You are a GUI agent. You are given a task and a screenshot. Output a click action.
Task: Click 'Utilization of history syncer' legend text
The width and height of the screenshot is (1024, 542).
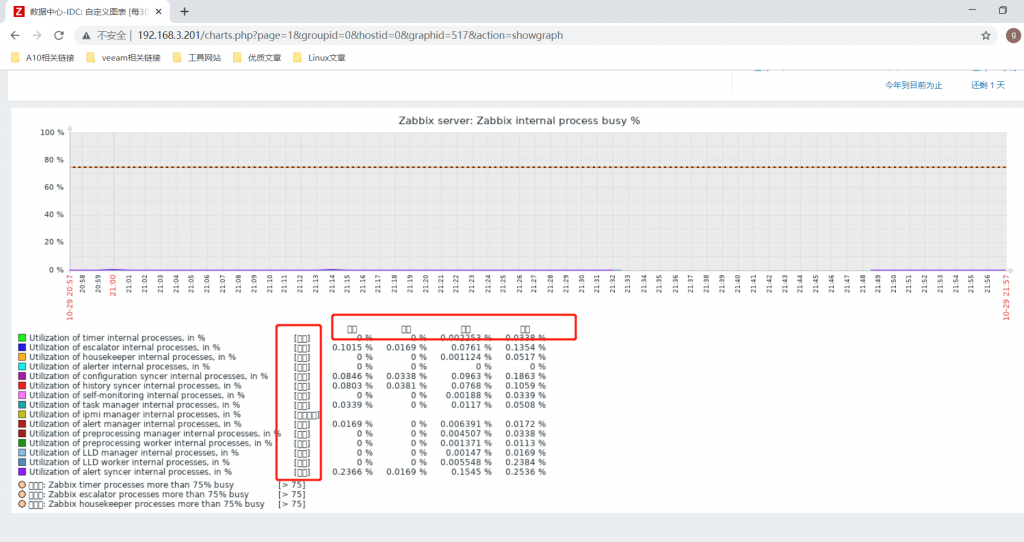click(135, 386)
